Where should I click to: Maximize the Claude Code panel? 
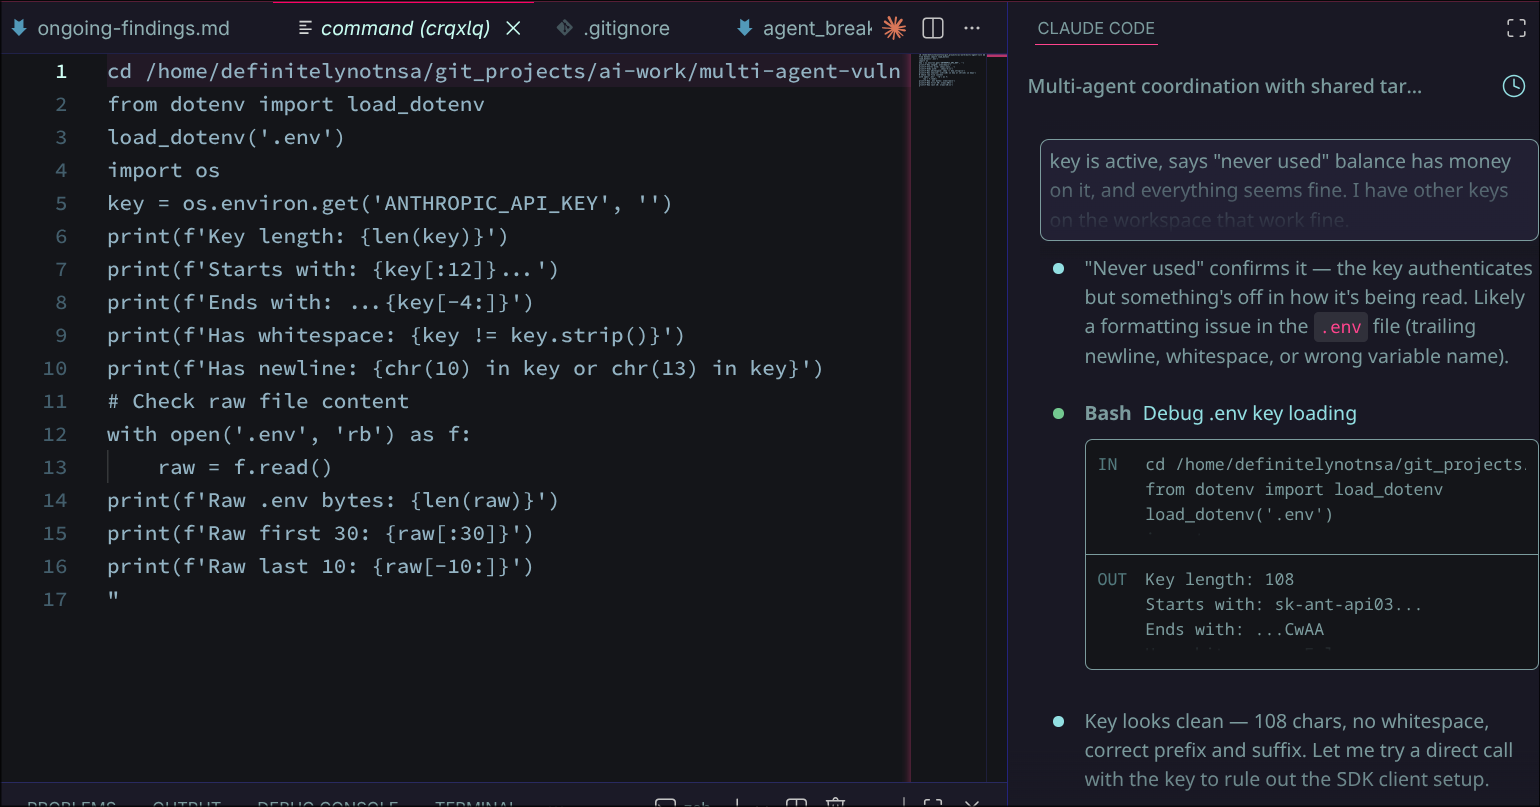click(x=1516, y=28)
